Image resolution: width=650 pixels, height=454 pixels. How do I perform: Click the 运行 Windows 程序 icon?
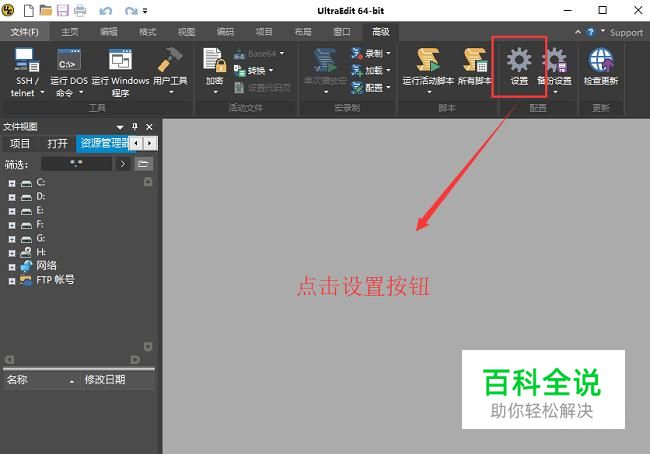[120, 59]
